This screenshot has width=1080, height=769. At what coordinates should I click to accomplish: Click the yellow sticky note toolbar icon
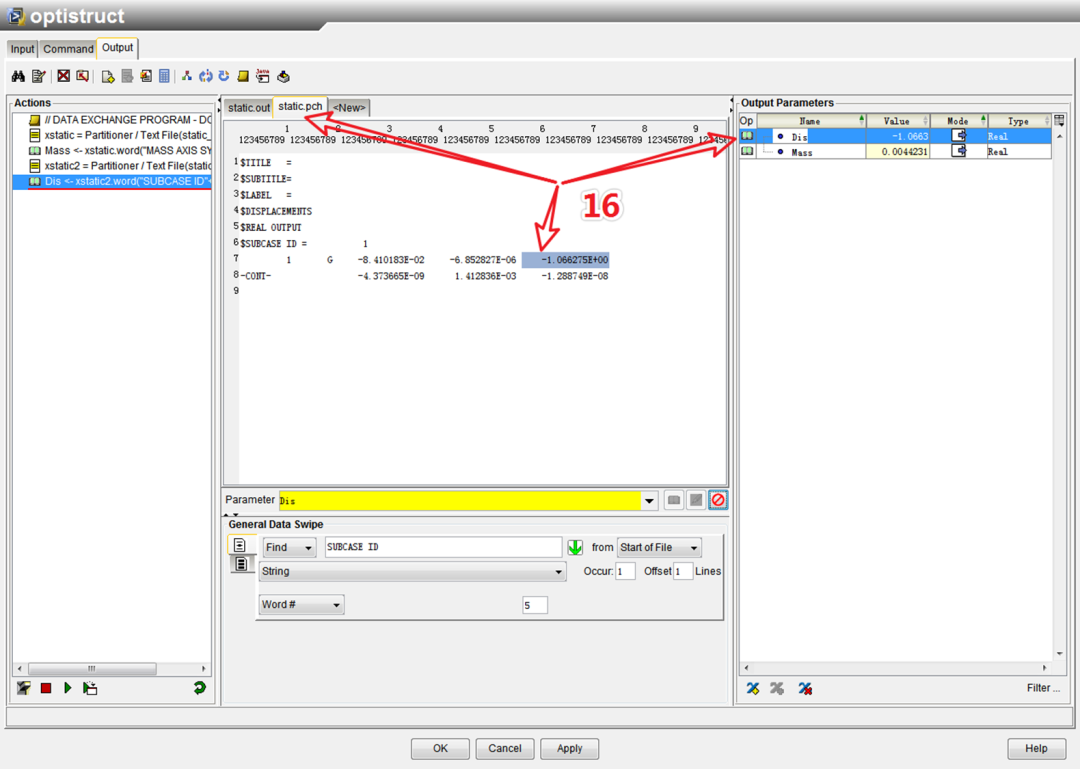point(243,76)
